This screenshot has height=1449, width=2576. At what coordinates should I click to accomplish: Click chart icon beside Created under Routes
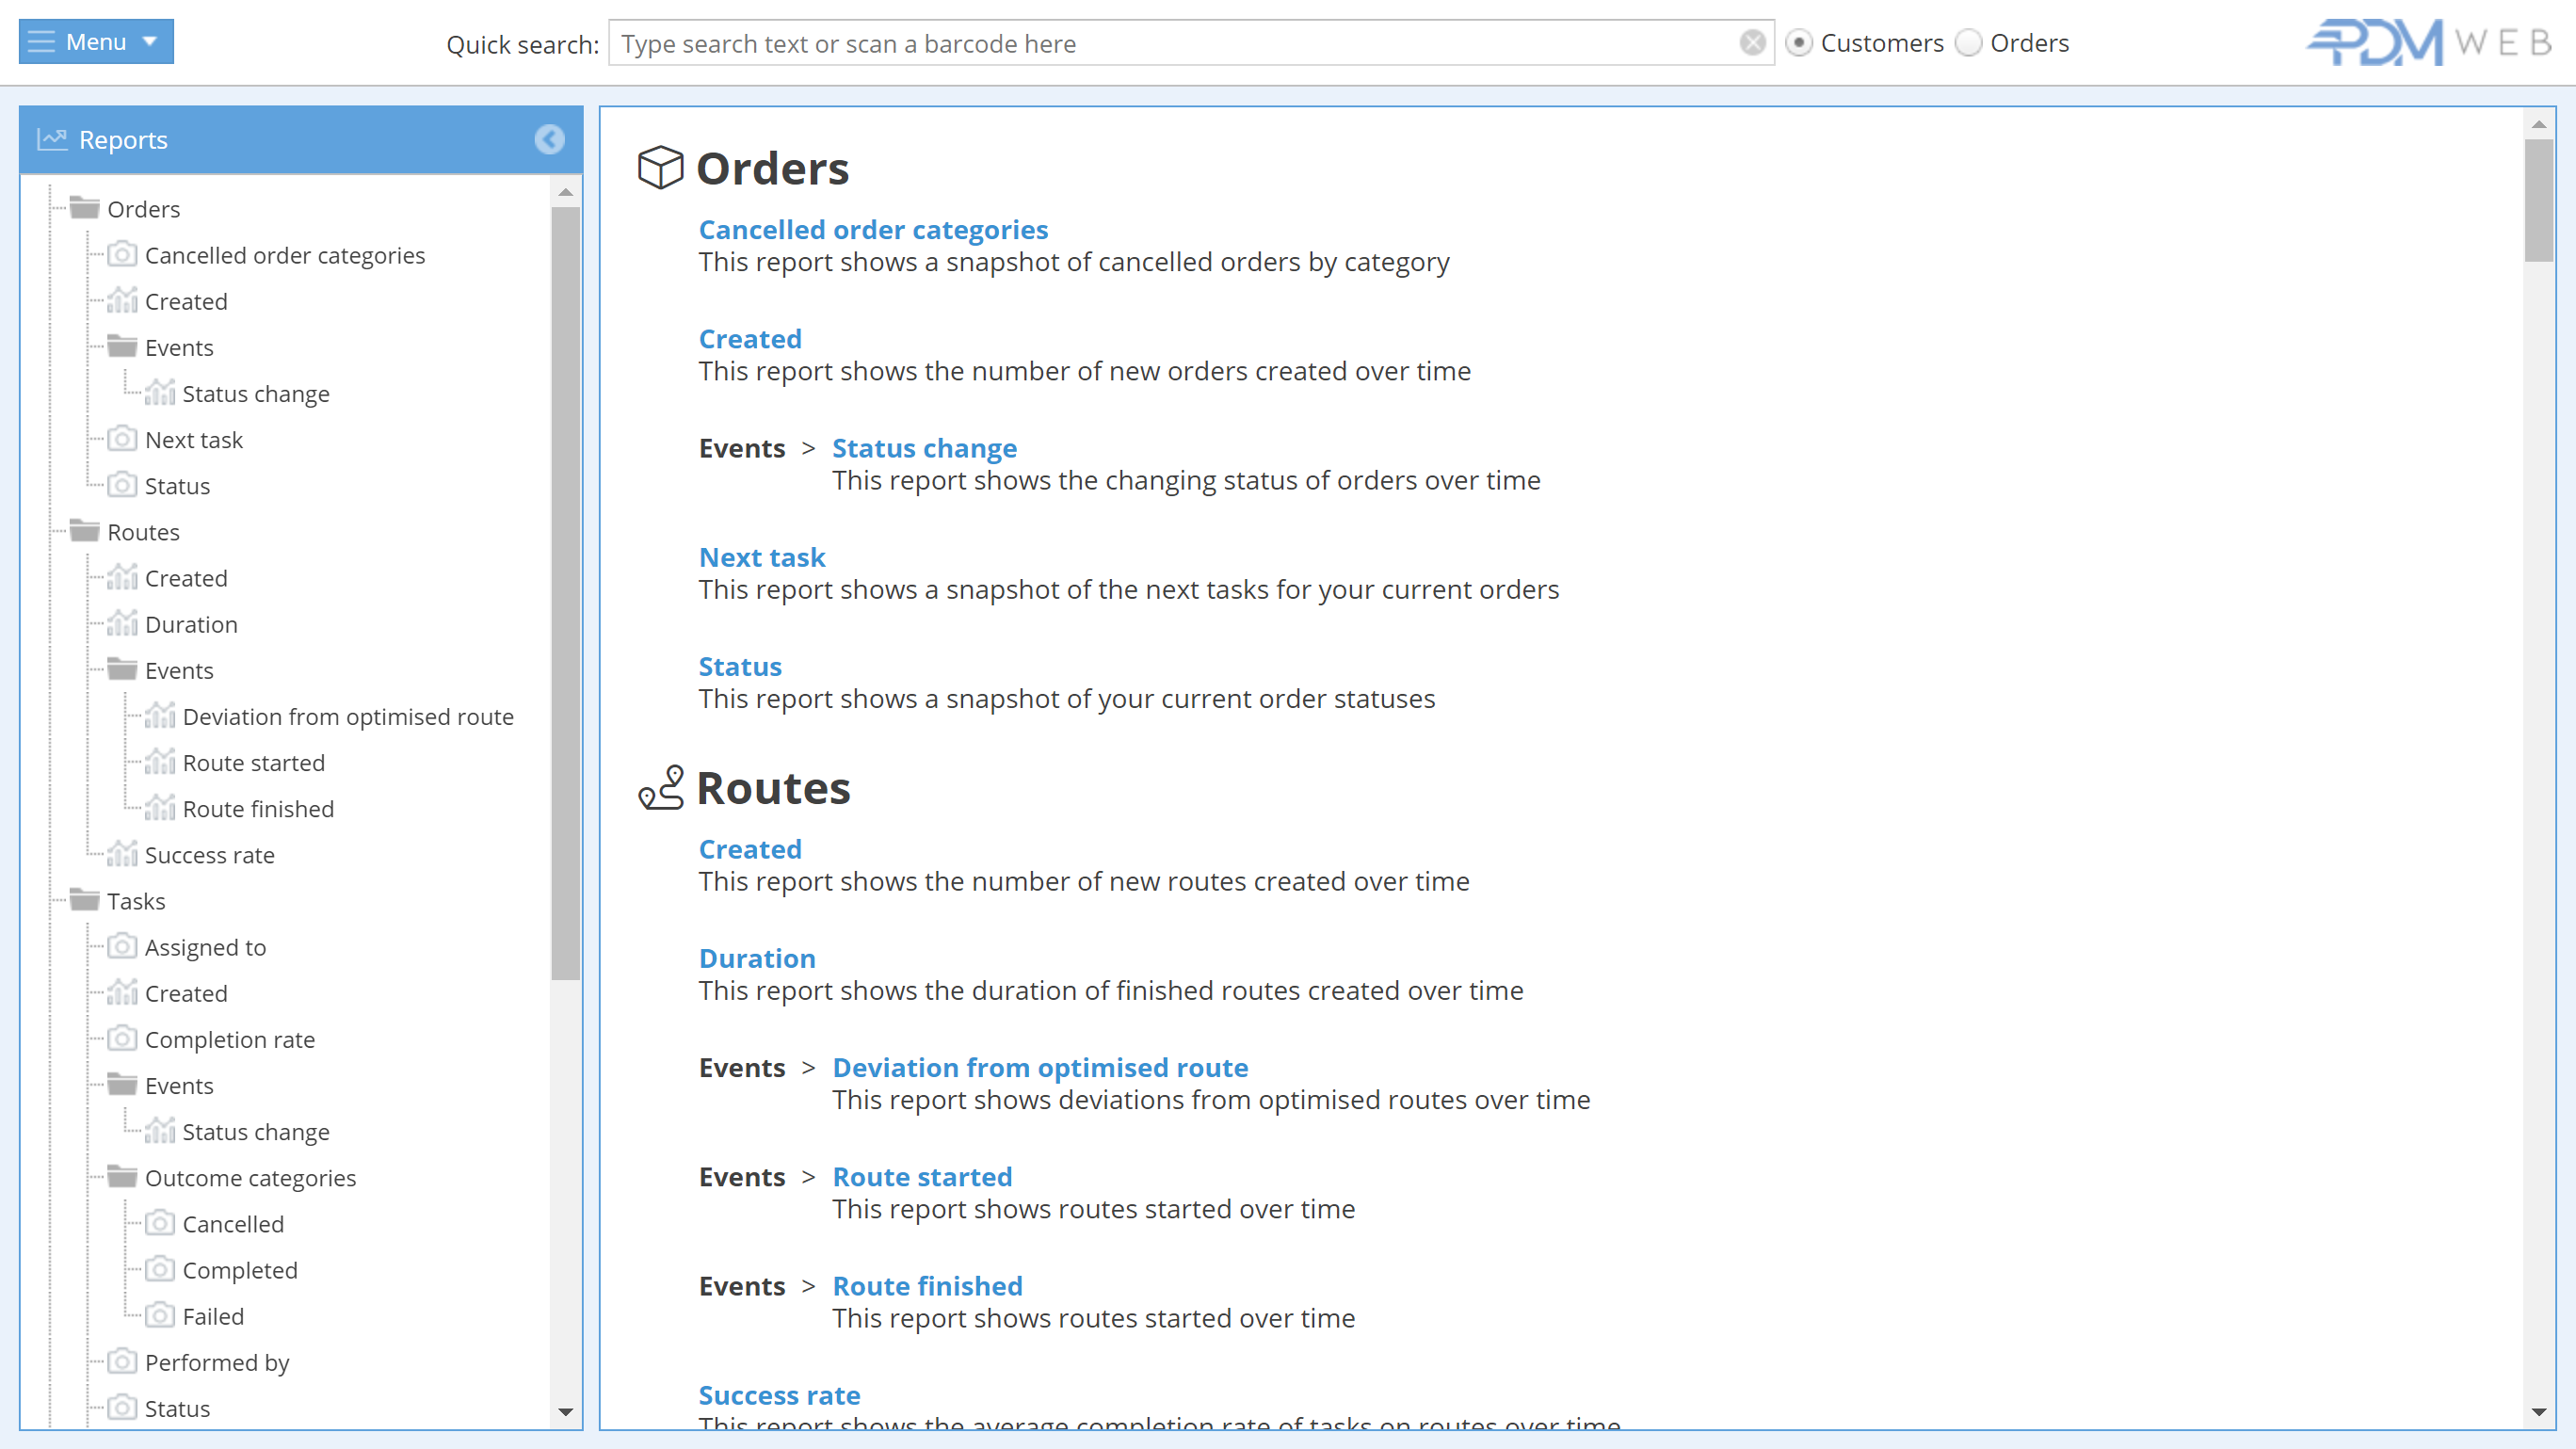coord(122,577)
